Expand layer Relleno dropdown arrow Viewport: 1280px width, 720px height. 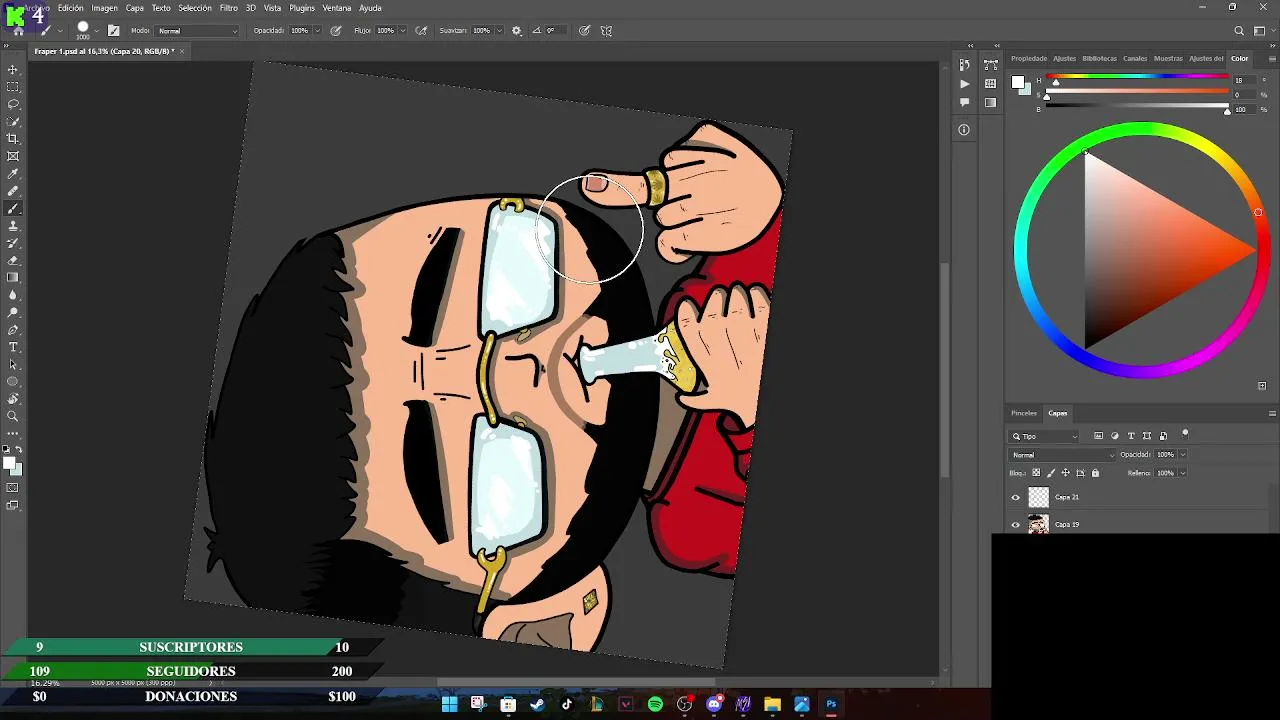[x=1183, y=473]
